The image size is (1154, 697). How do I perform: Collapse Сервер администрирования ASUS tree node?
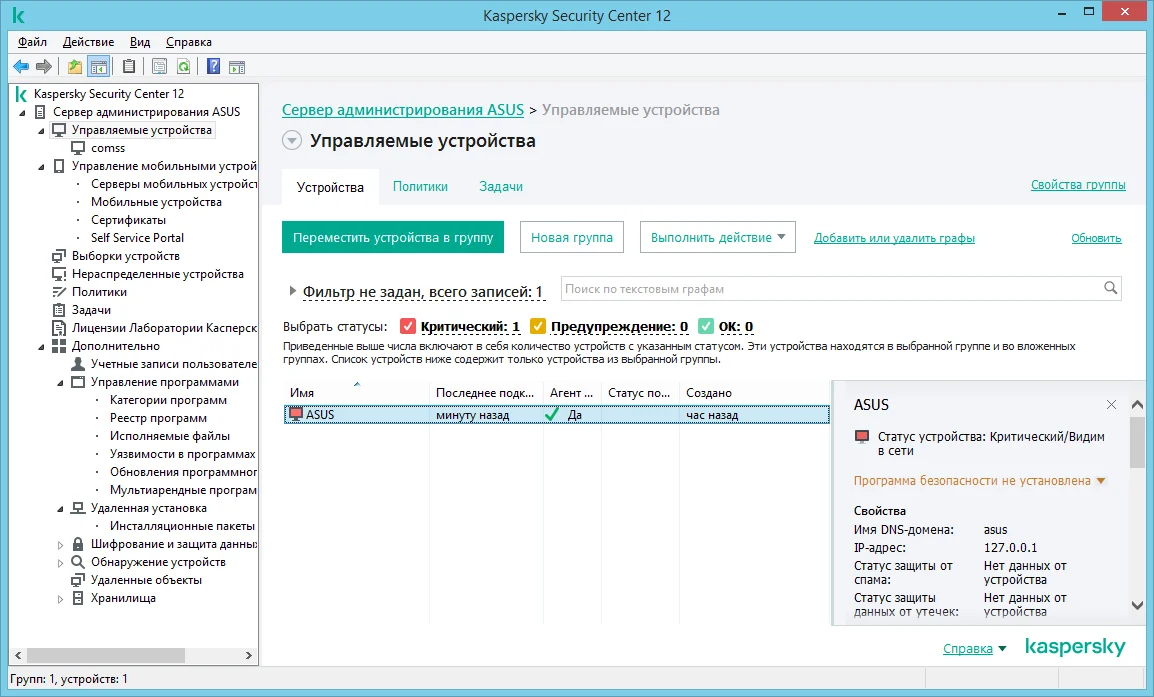click(22, 113)
